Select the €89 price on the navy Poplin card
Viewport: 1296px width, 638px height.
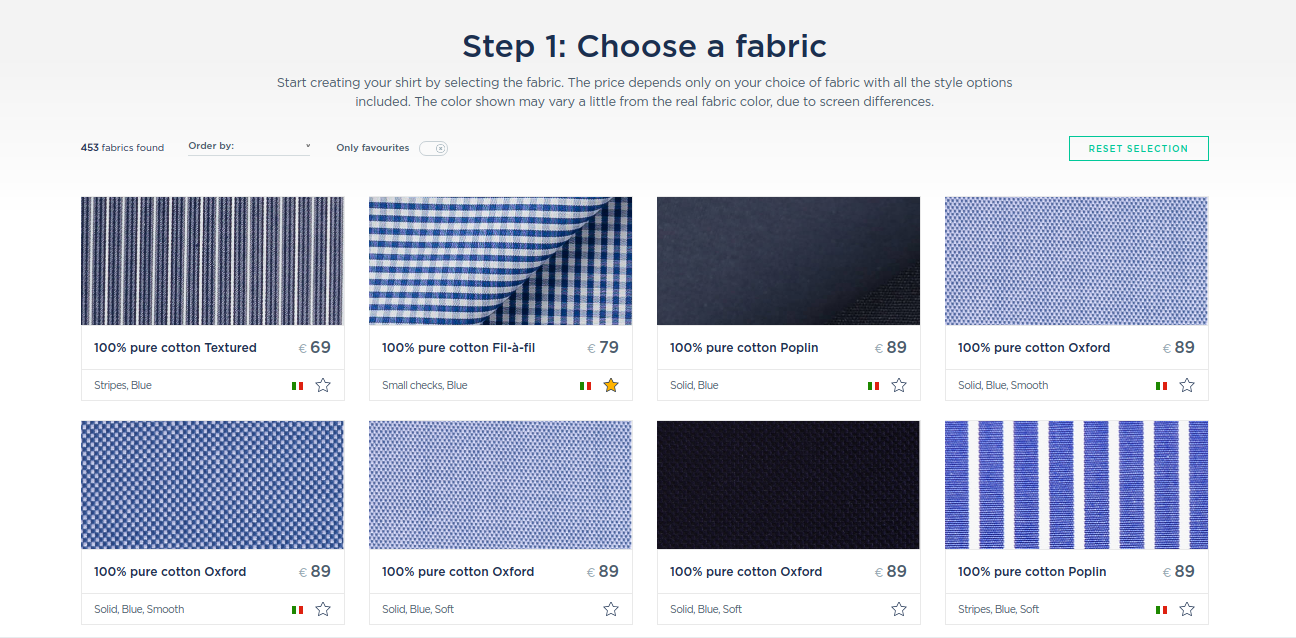tap(890, 348)
